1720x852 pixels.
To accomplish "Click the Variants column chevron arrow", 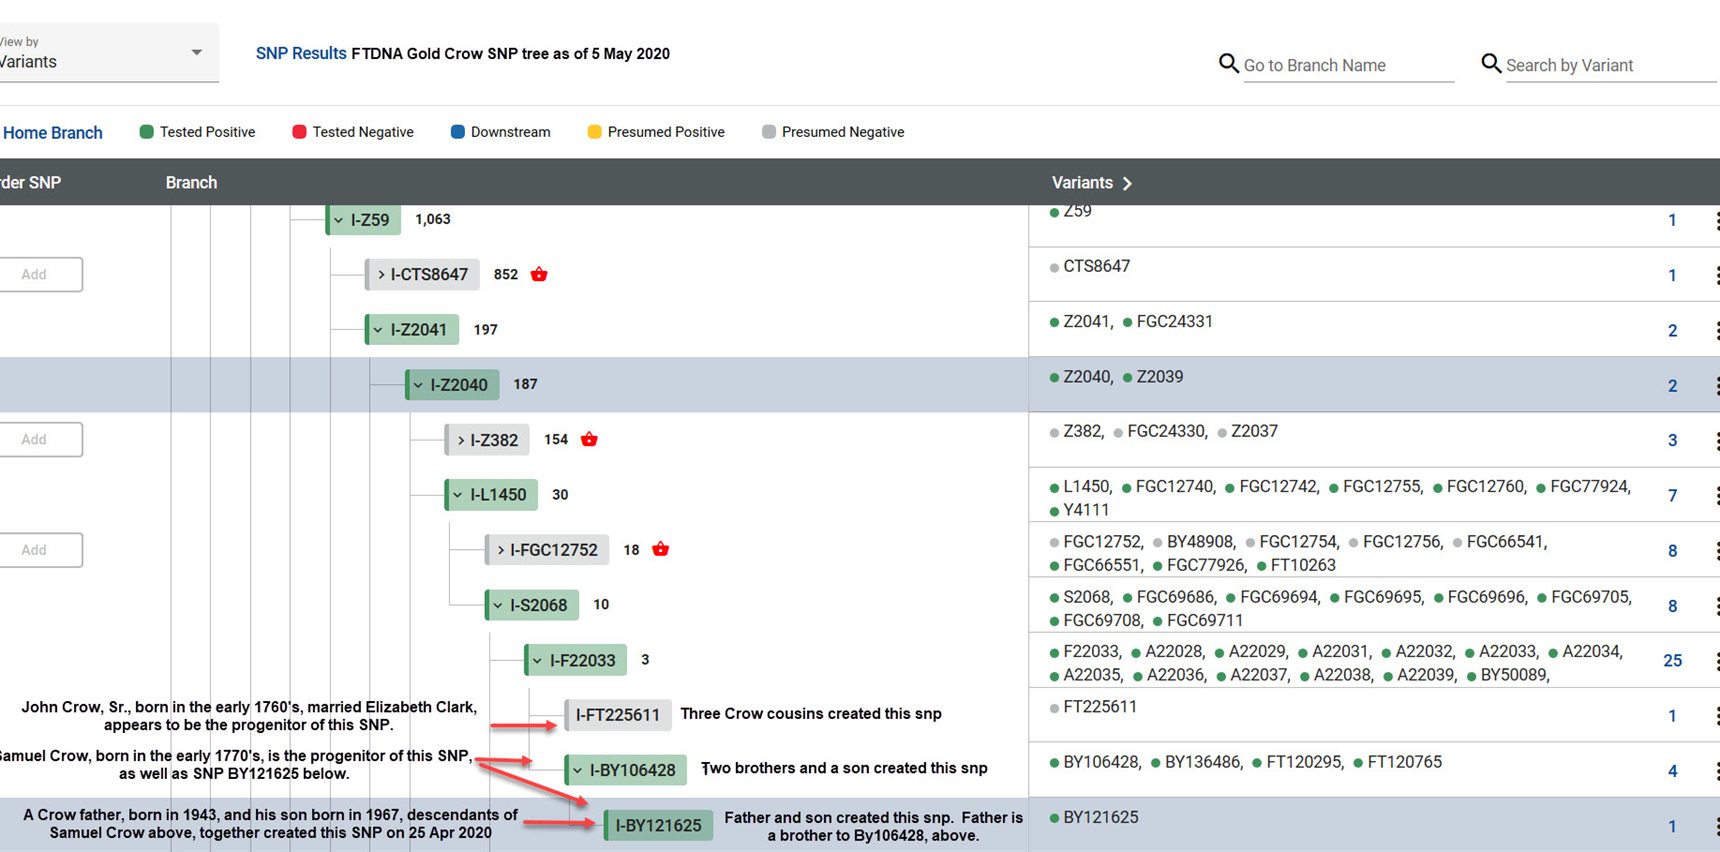I will 1127,183.
